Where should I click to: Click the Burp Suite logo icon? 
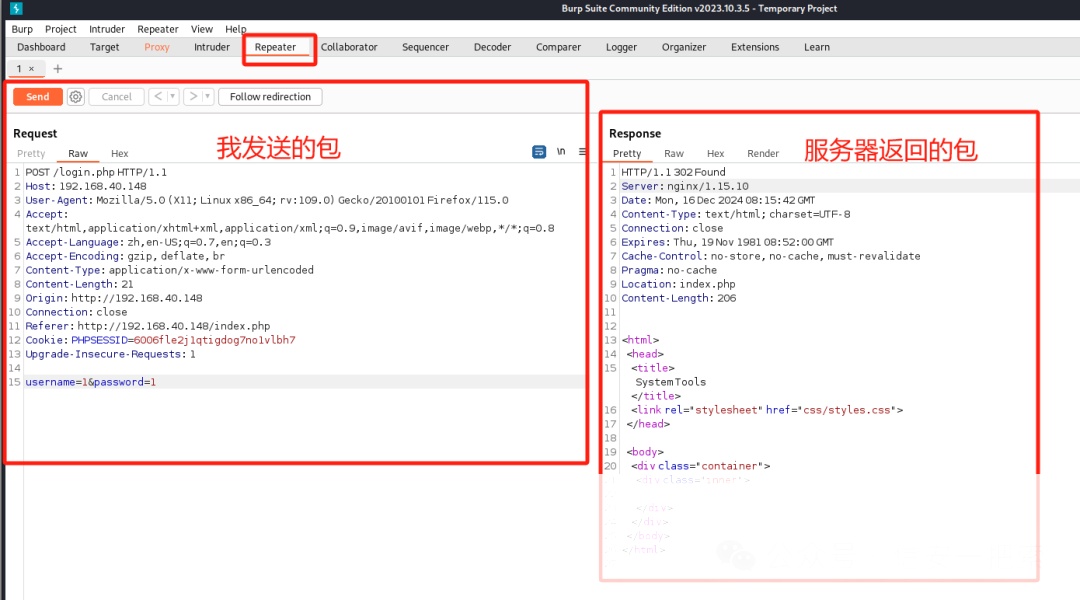click(x=16, y=8)
